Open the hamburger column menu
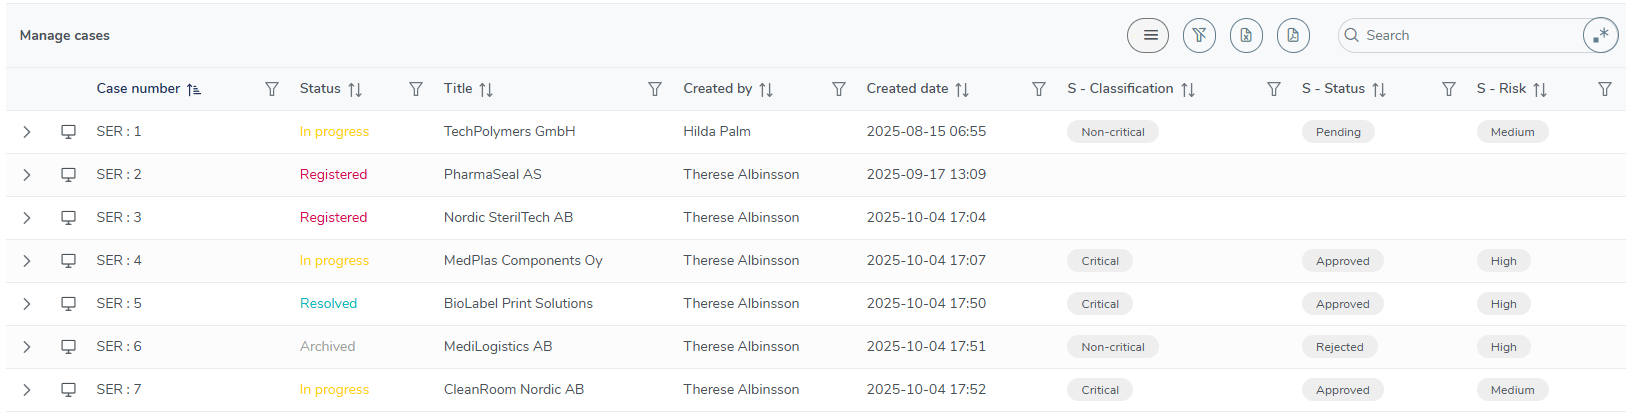The height and width of the screenshot is (416, 1636). 1148,35
